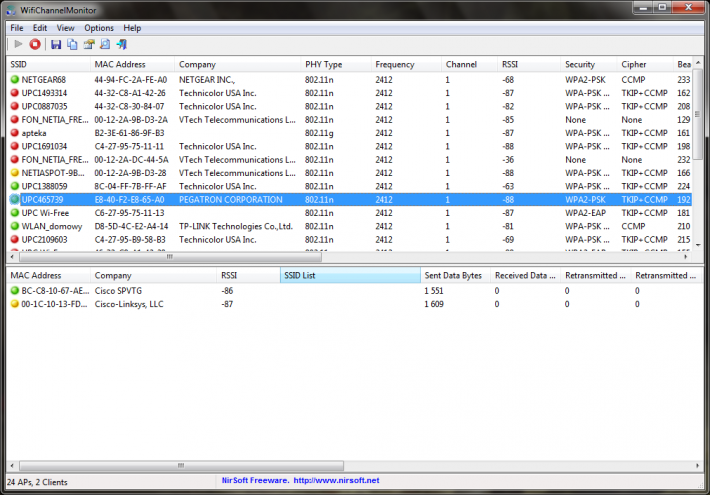Open the Help menu
Image resolution: width=710 pixels, height=495 pixels.
click(x=132, y=28)
